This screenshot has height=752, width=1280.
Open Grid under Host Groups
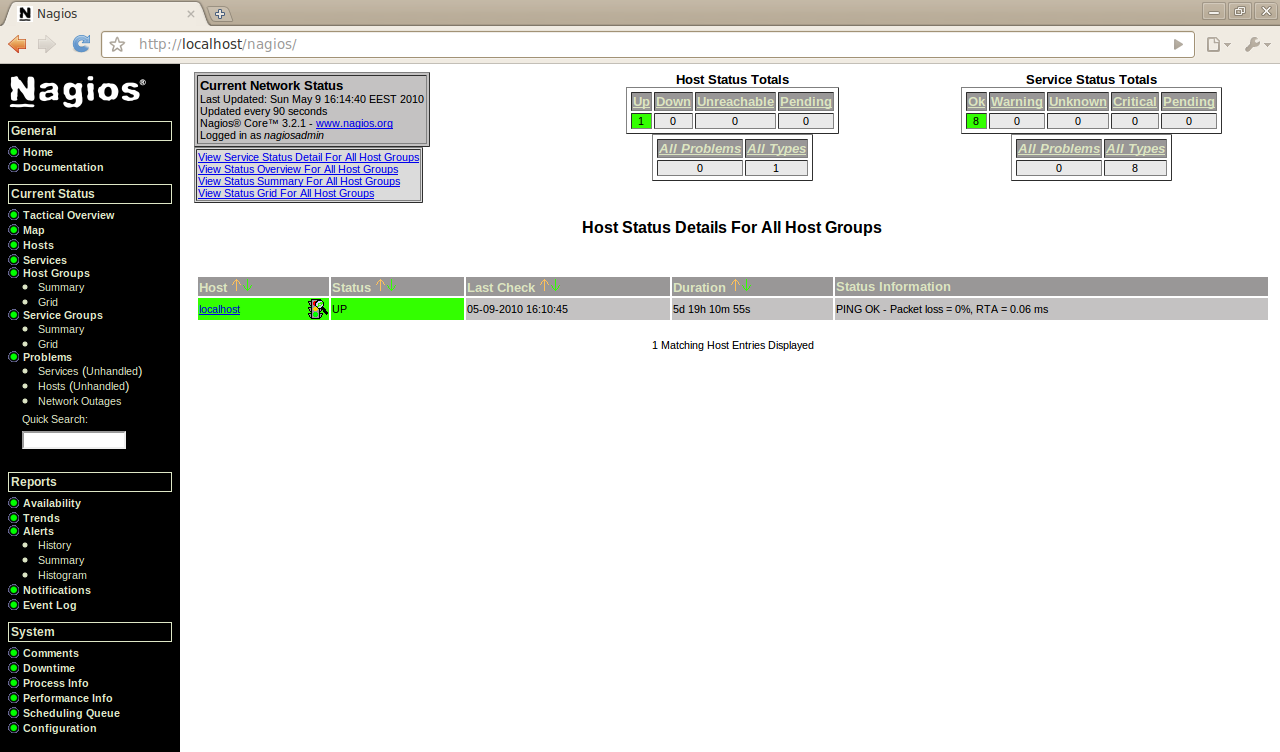click(48, 302)
